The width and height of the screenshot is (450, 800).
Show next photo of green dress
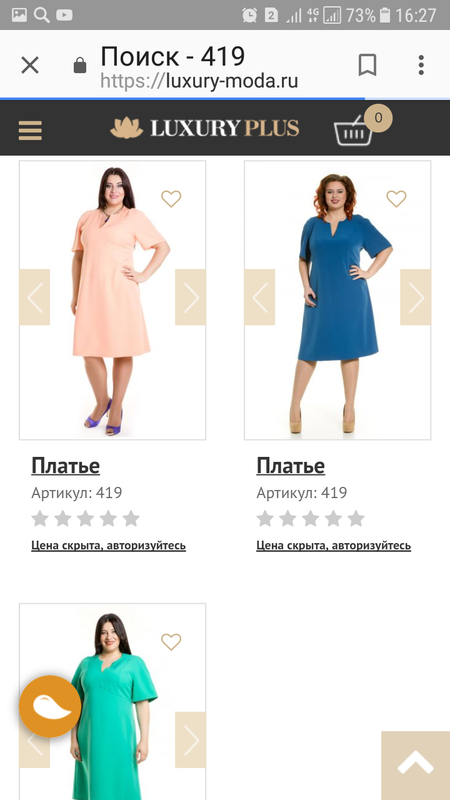click(x=190, y=740)
